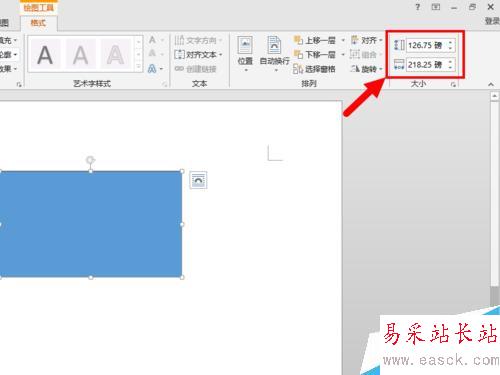
Task: Click the vertical scrollbar up arrow
Action: [494, 96]
